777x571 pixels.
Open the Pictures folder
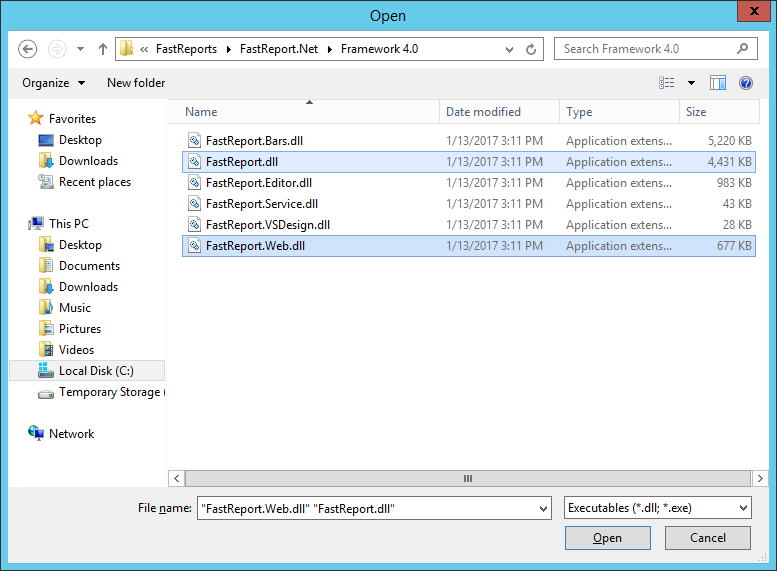pyautogui.click(x=79, y=329)
